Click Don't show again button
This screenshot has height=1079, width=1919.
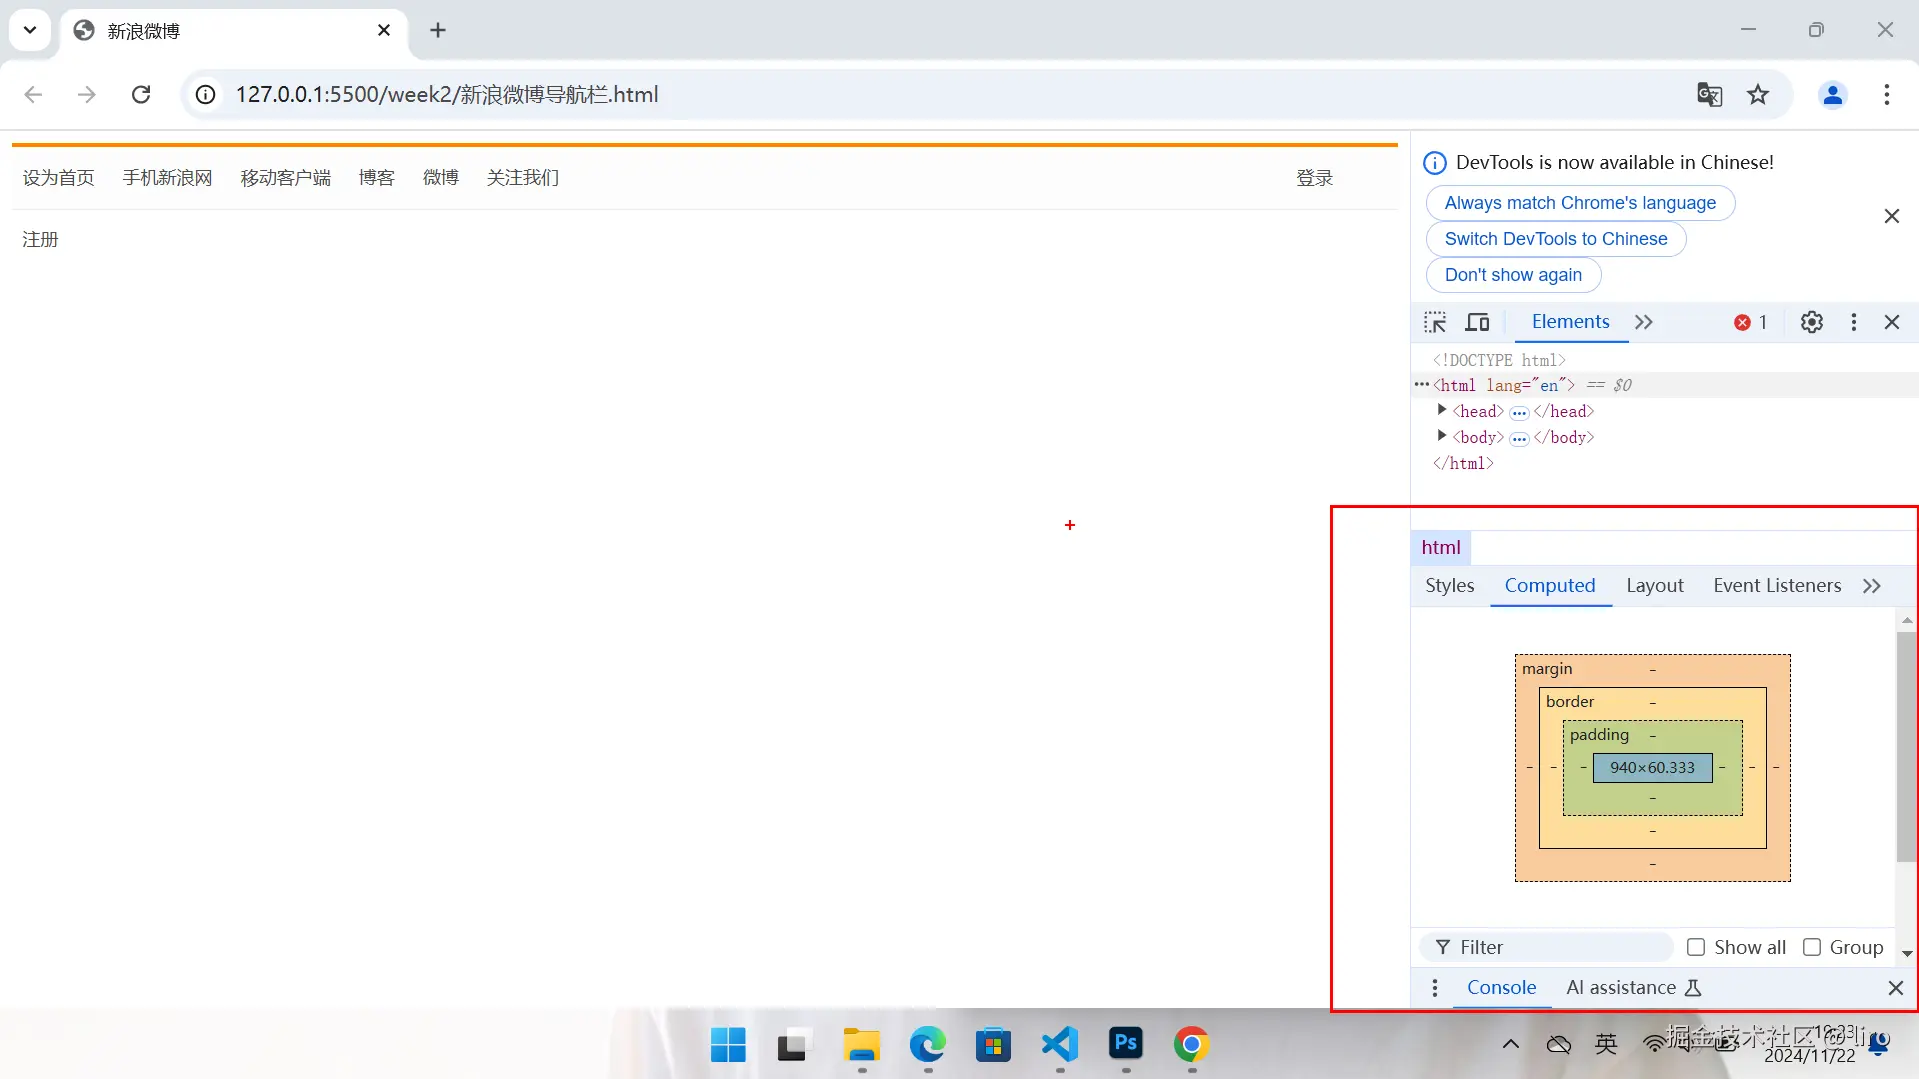[1512, 275]
